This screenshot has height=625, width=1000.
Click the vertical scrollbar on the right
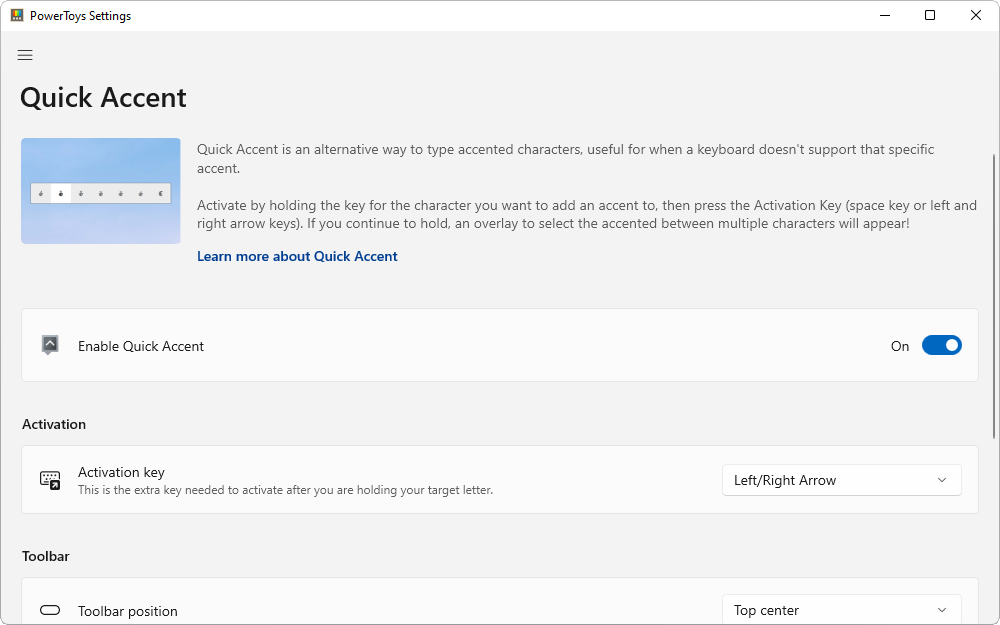[x=993, y=300]
